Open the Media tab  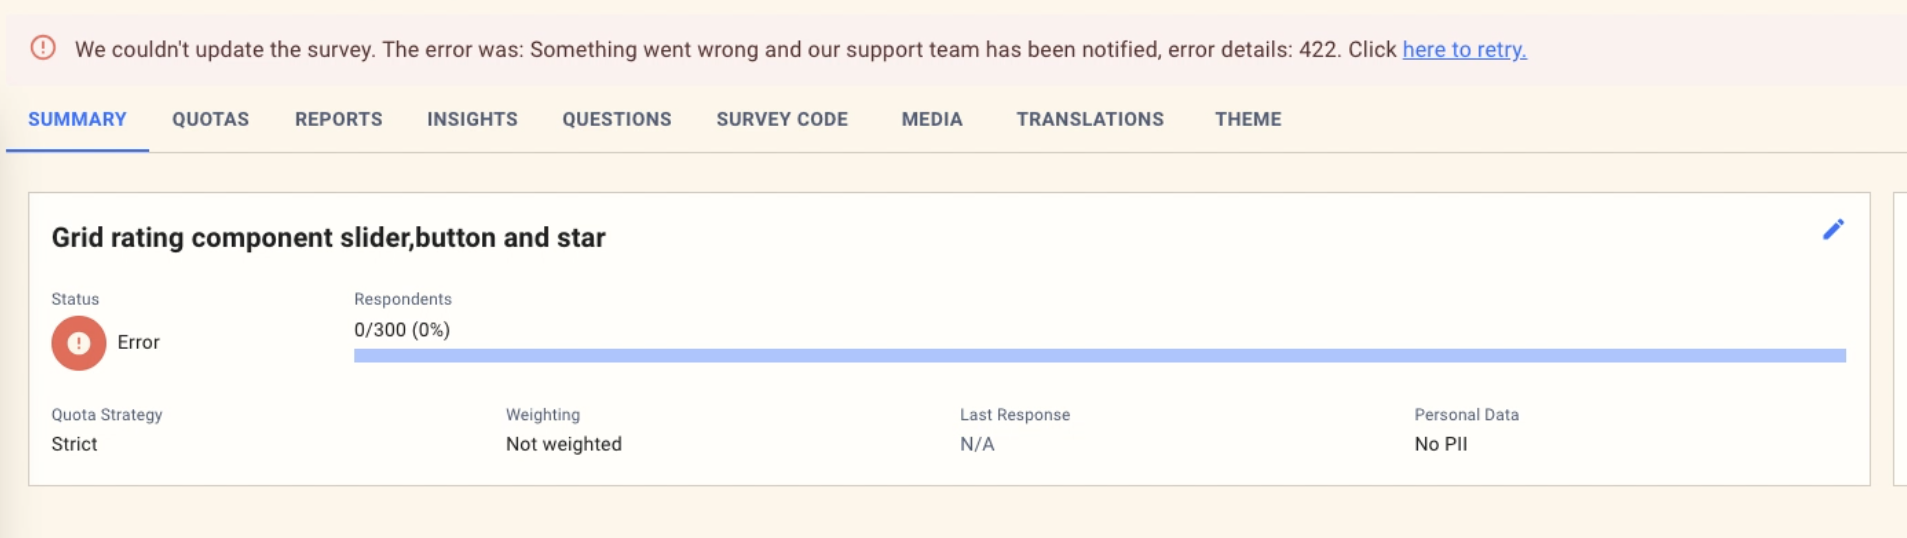point(932,119)
